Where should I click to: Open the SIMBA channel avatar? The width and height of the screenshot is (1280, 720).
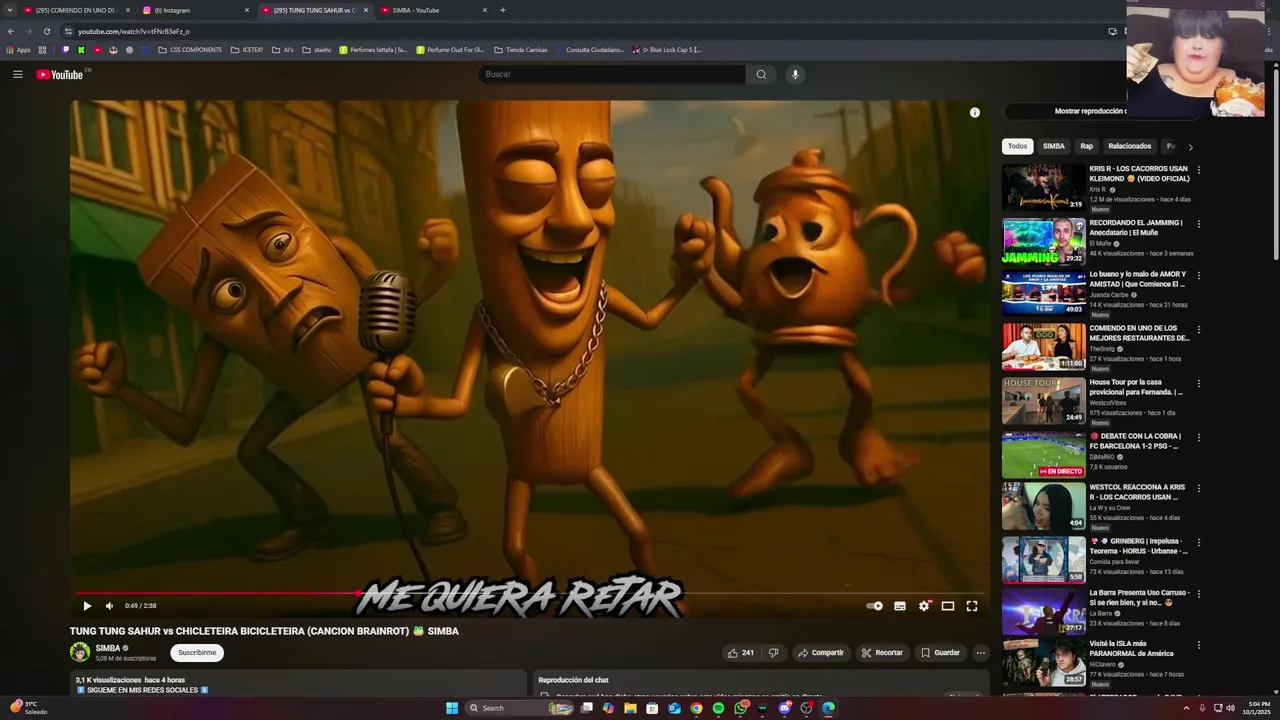[x=80, y=652]
